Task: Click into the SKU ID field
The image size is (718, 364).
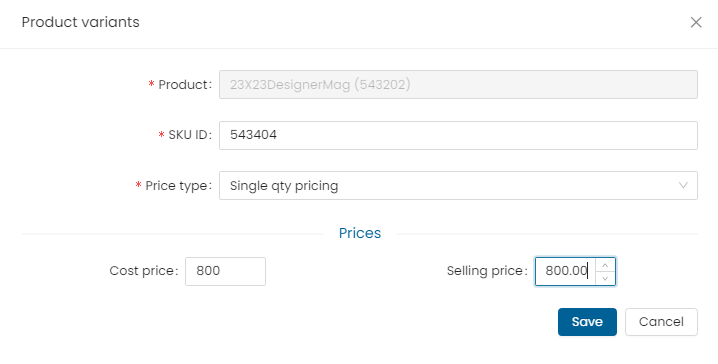Action: (458, 135)
